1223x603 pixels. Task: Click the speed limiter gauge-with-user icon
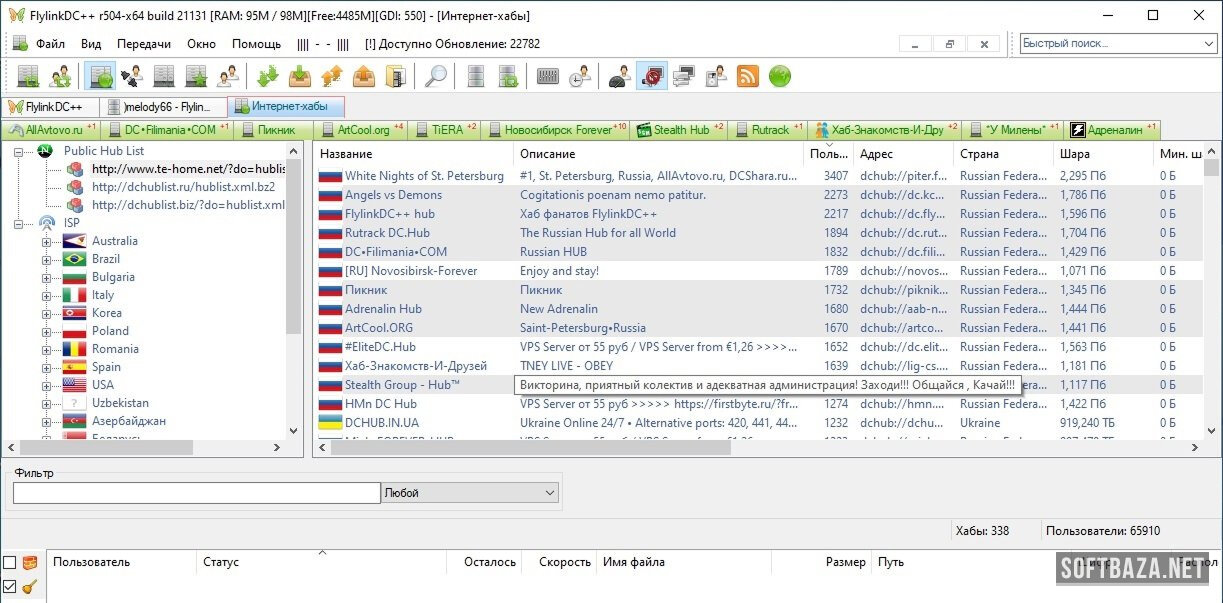tap(621, 76)
